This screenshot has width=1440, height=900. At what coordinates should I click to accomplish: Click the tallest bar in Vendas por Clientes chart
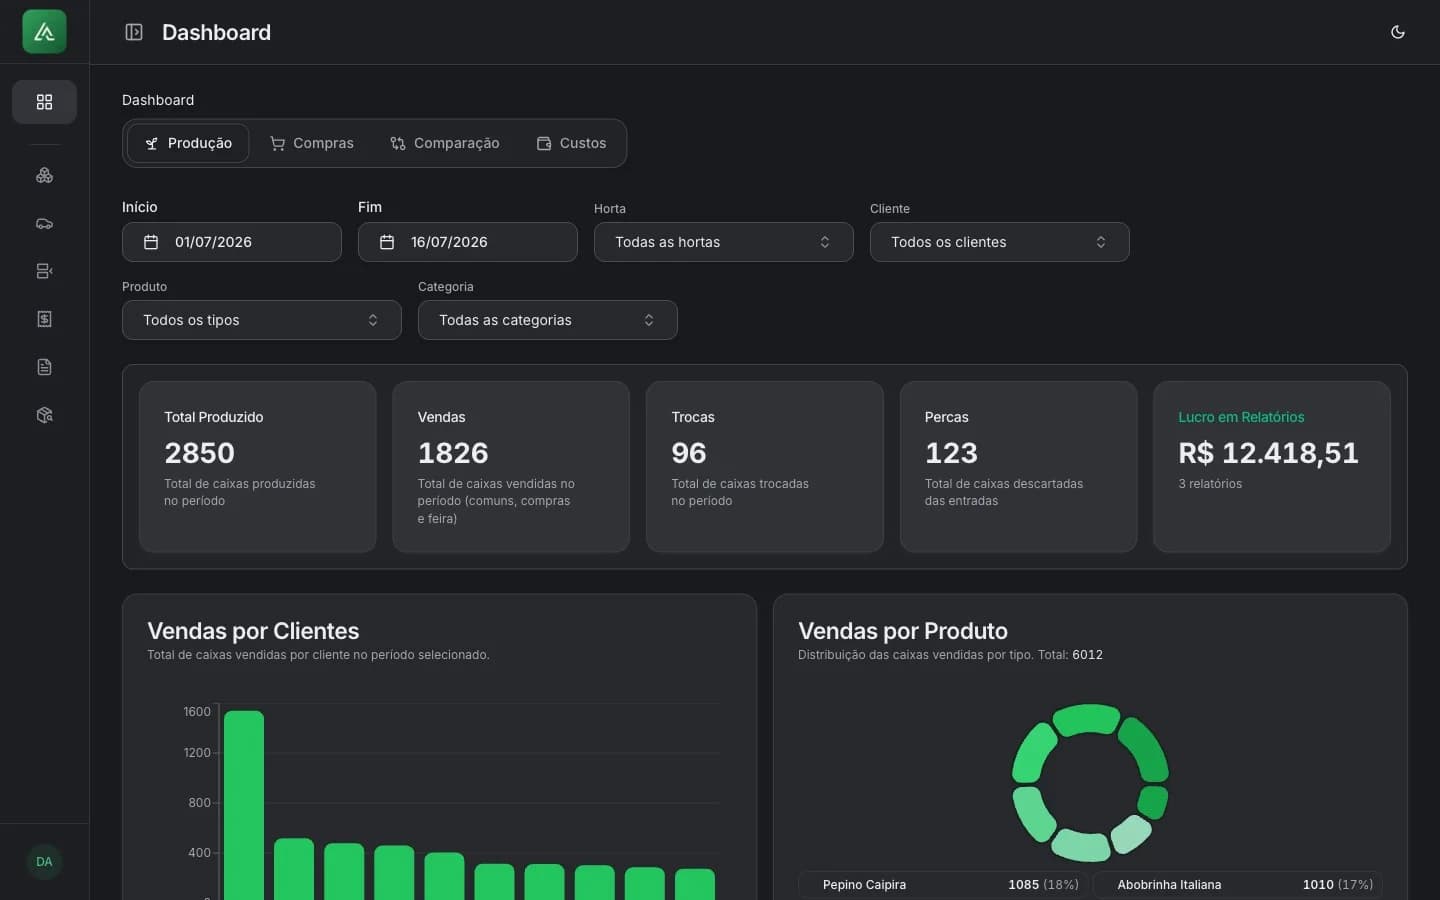tap(244, 805)
